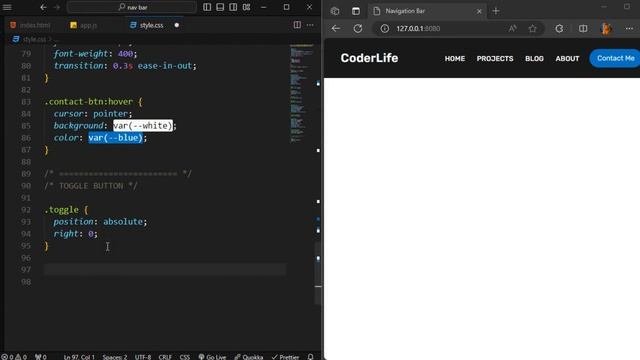This screenshot has height=360, width=640.
Task: Add this page to favorites star
Action: 532,29
